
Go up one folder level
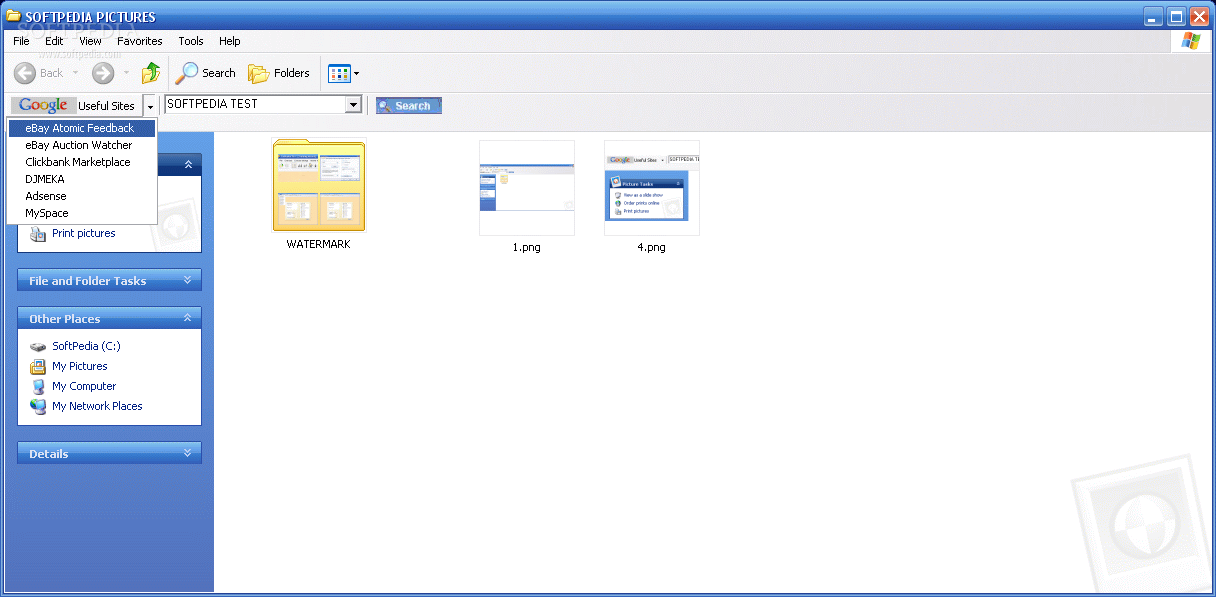151,73
